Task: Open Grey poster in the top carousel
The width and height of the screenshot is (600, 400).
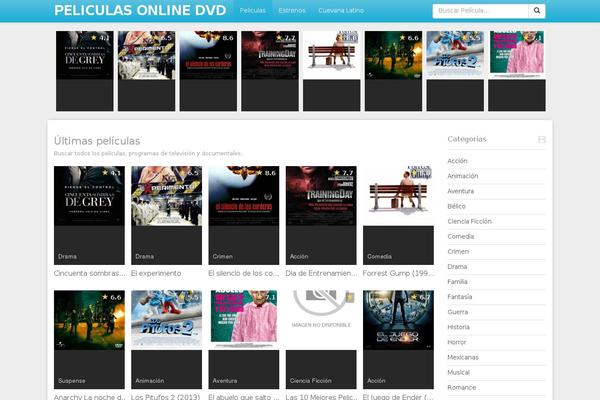Action: point(85,71)
